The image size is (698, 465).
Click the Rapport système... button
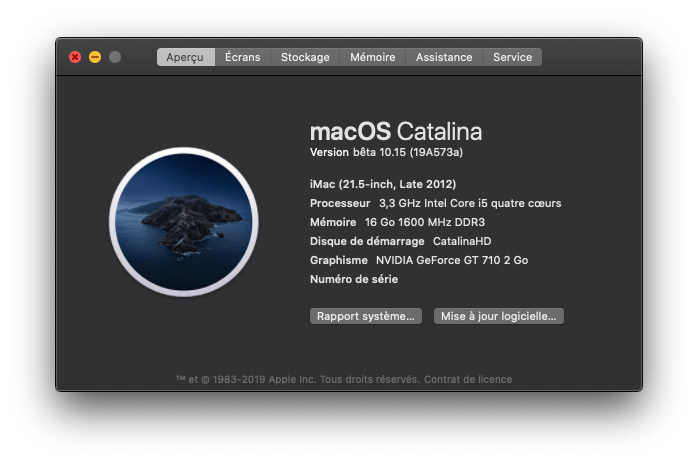[366, 316]
